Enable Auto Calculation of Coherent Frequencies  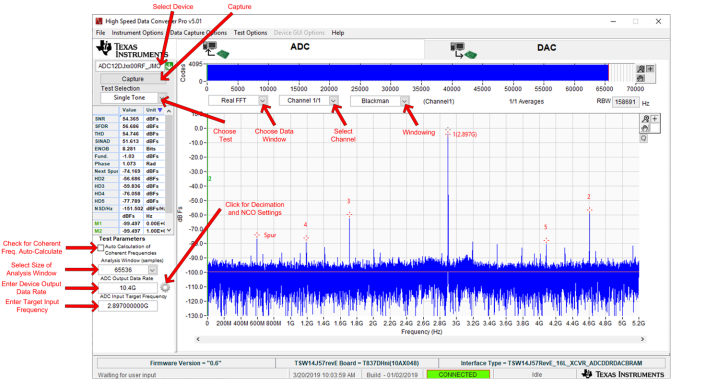pyautogui.click(x=100, y=247)
